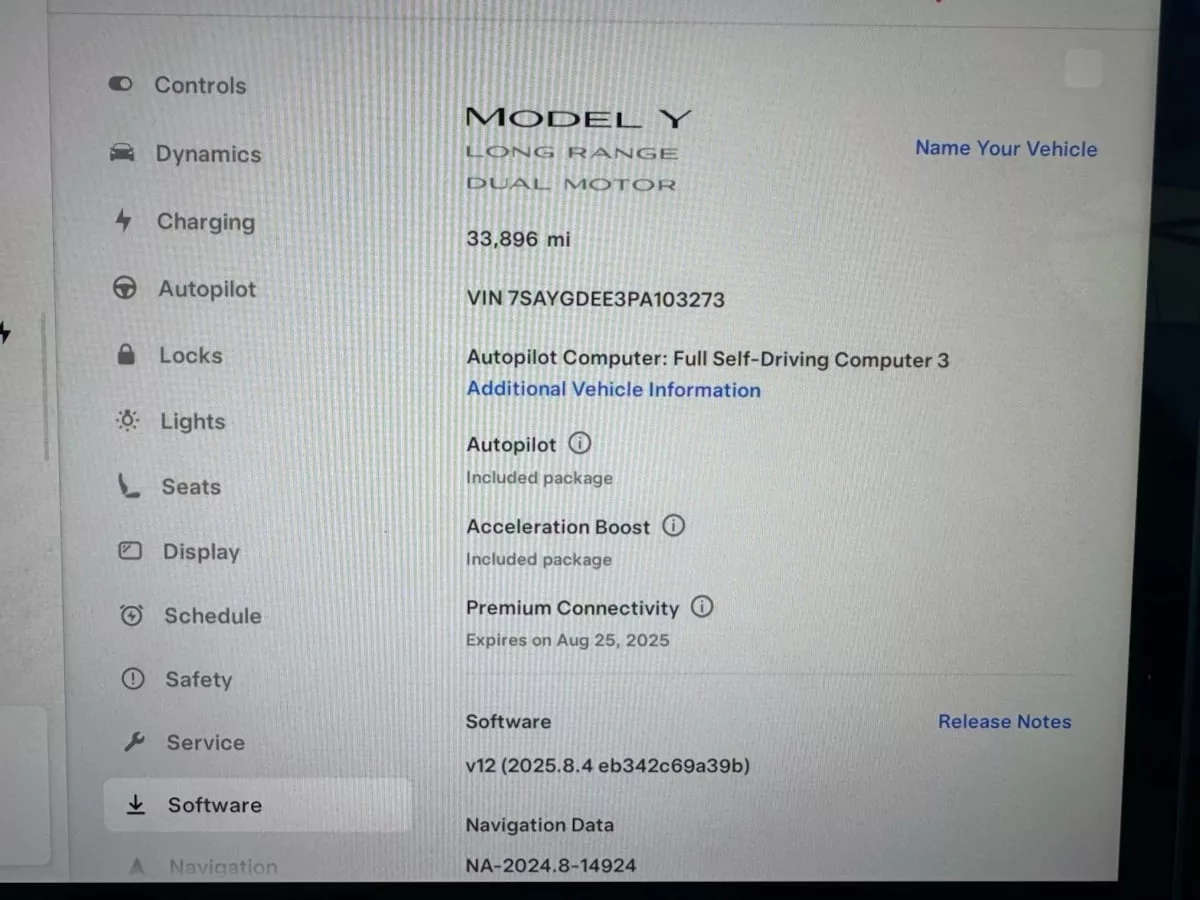1200x900 pixels.
Task: Open the Seats icon
Action: click(129, 486)
